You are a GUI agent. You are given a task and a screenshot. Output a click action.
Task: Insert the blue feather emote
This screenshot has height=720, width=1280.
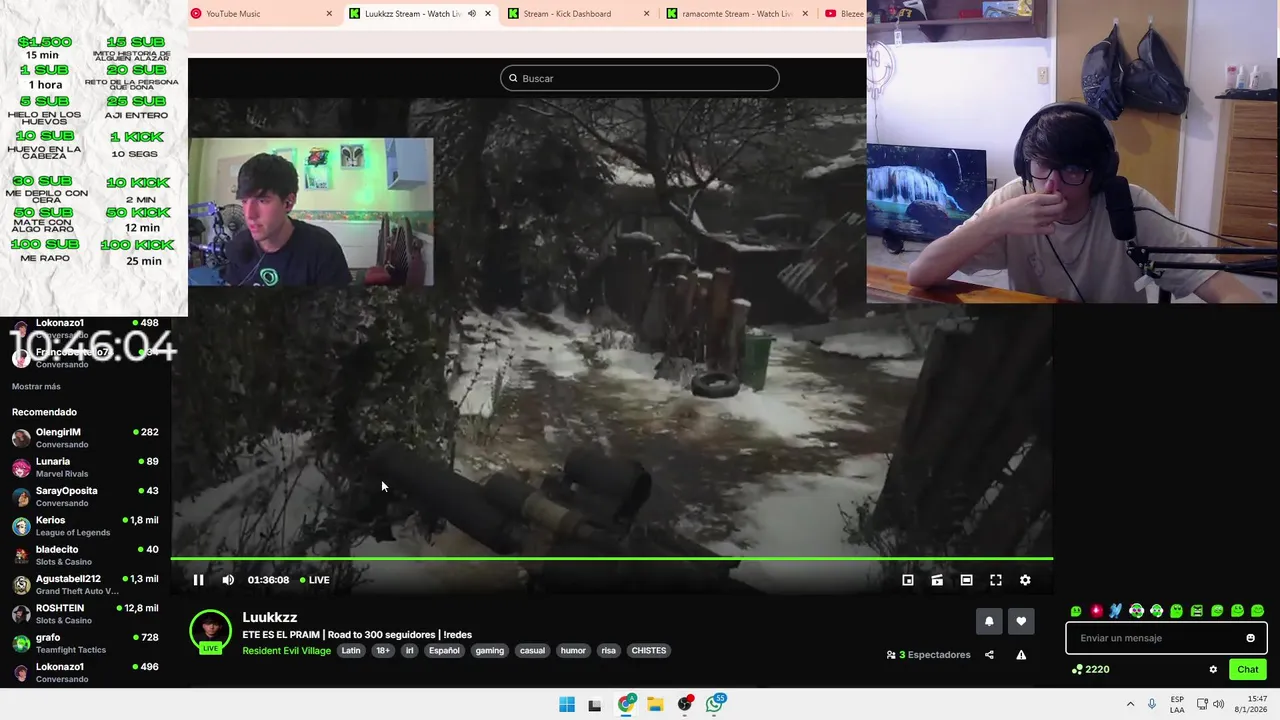pyautogui.click(x=1116, y=611)
